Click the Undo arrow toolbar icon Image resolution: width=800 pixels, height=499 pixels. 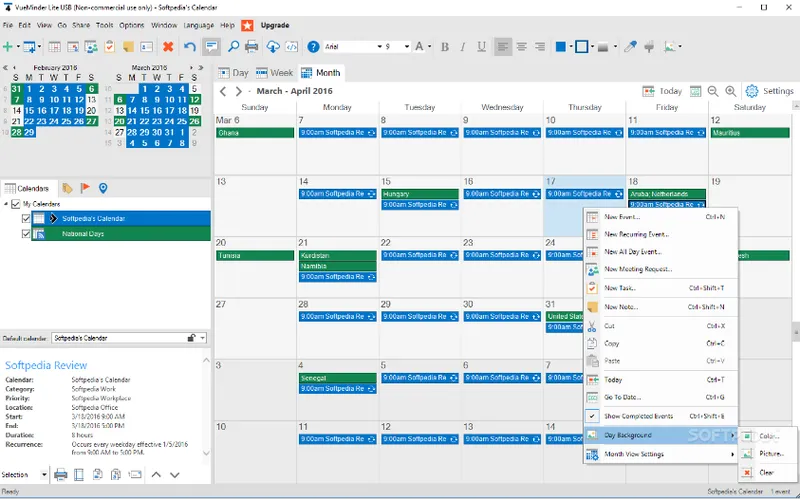(190, 47)
